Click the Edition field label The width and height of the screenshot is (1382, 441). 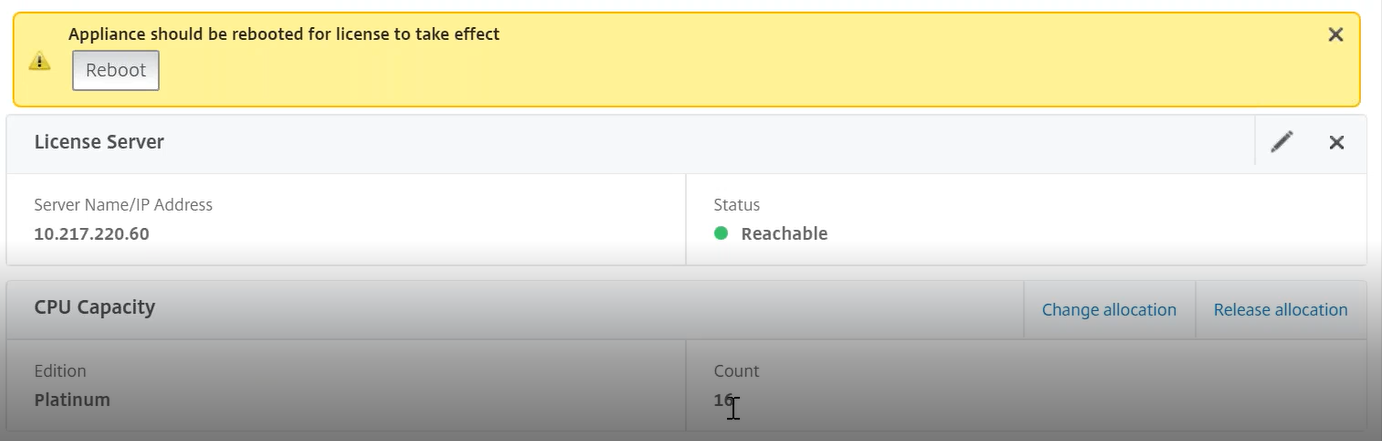coord(60,370)
